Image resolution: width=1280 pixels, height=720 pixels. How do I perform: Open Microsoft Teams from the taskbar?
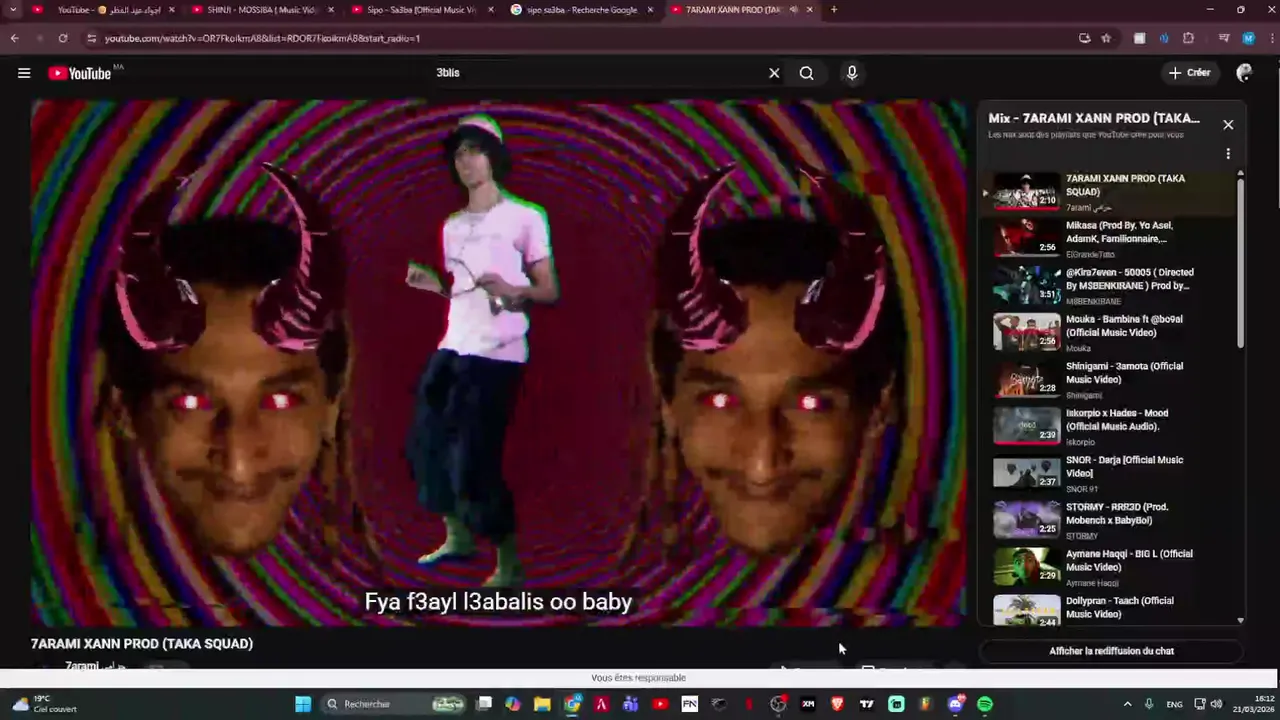(x=630, y=704)
